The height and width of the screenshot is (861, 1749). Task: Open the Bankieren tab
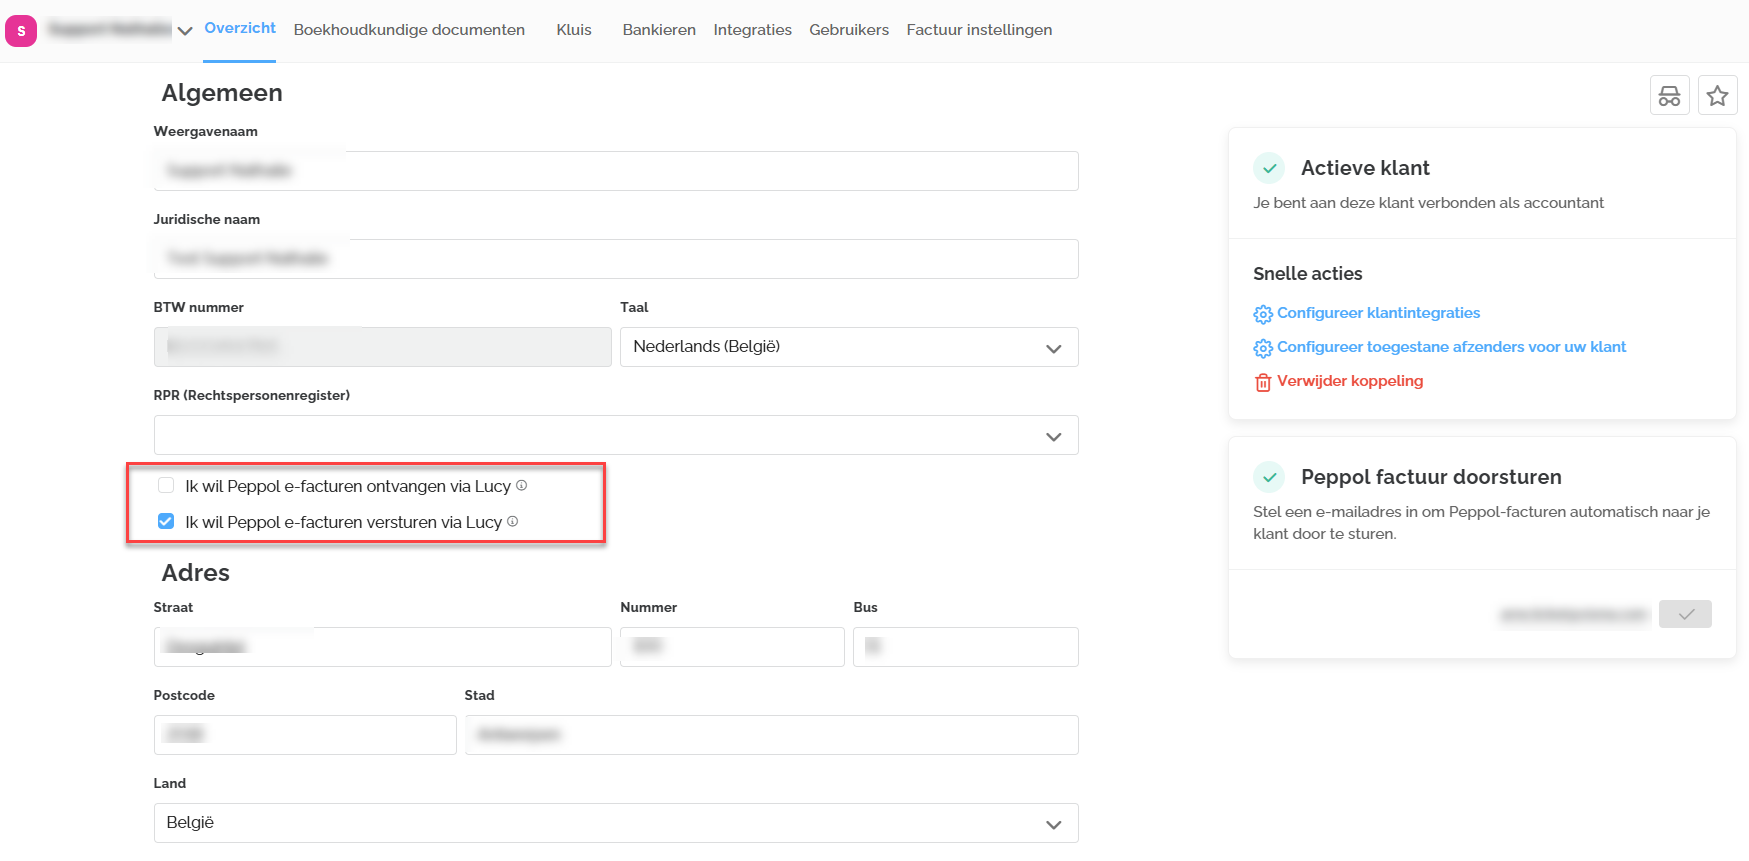(658, 30)
